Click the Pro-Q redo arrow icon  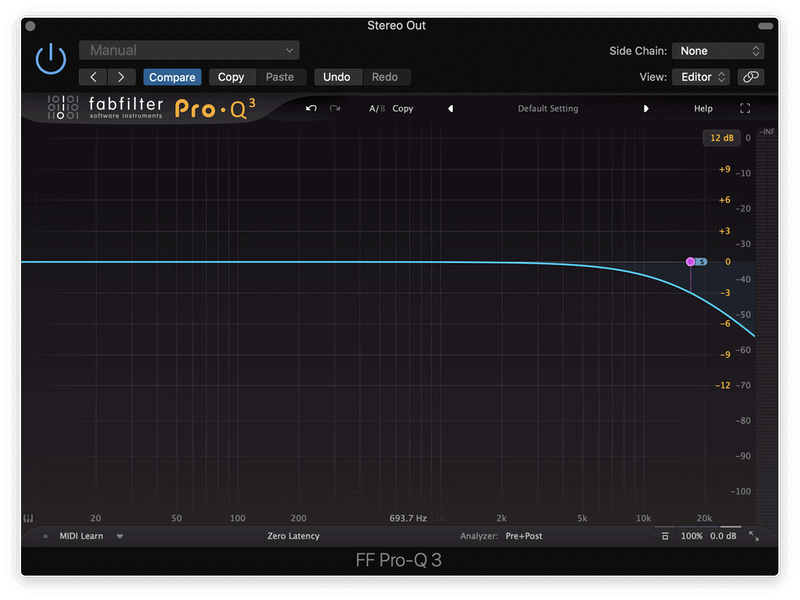[x=335, y=108]
